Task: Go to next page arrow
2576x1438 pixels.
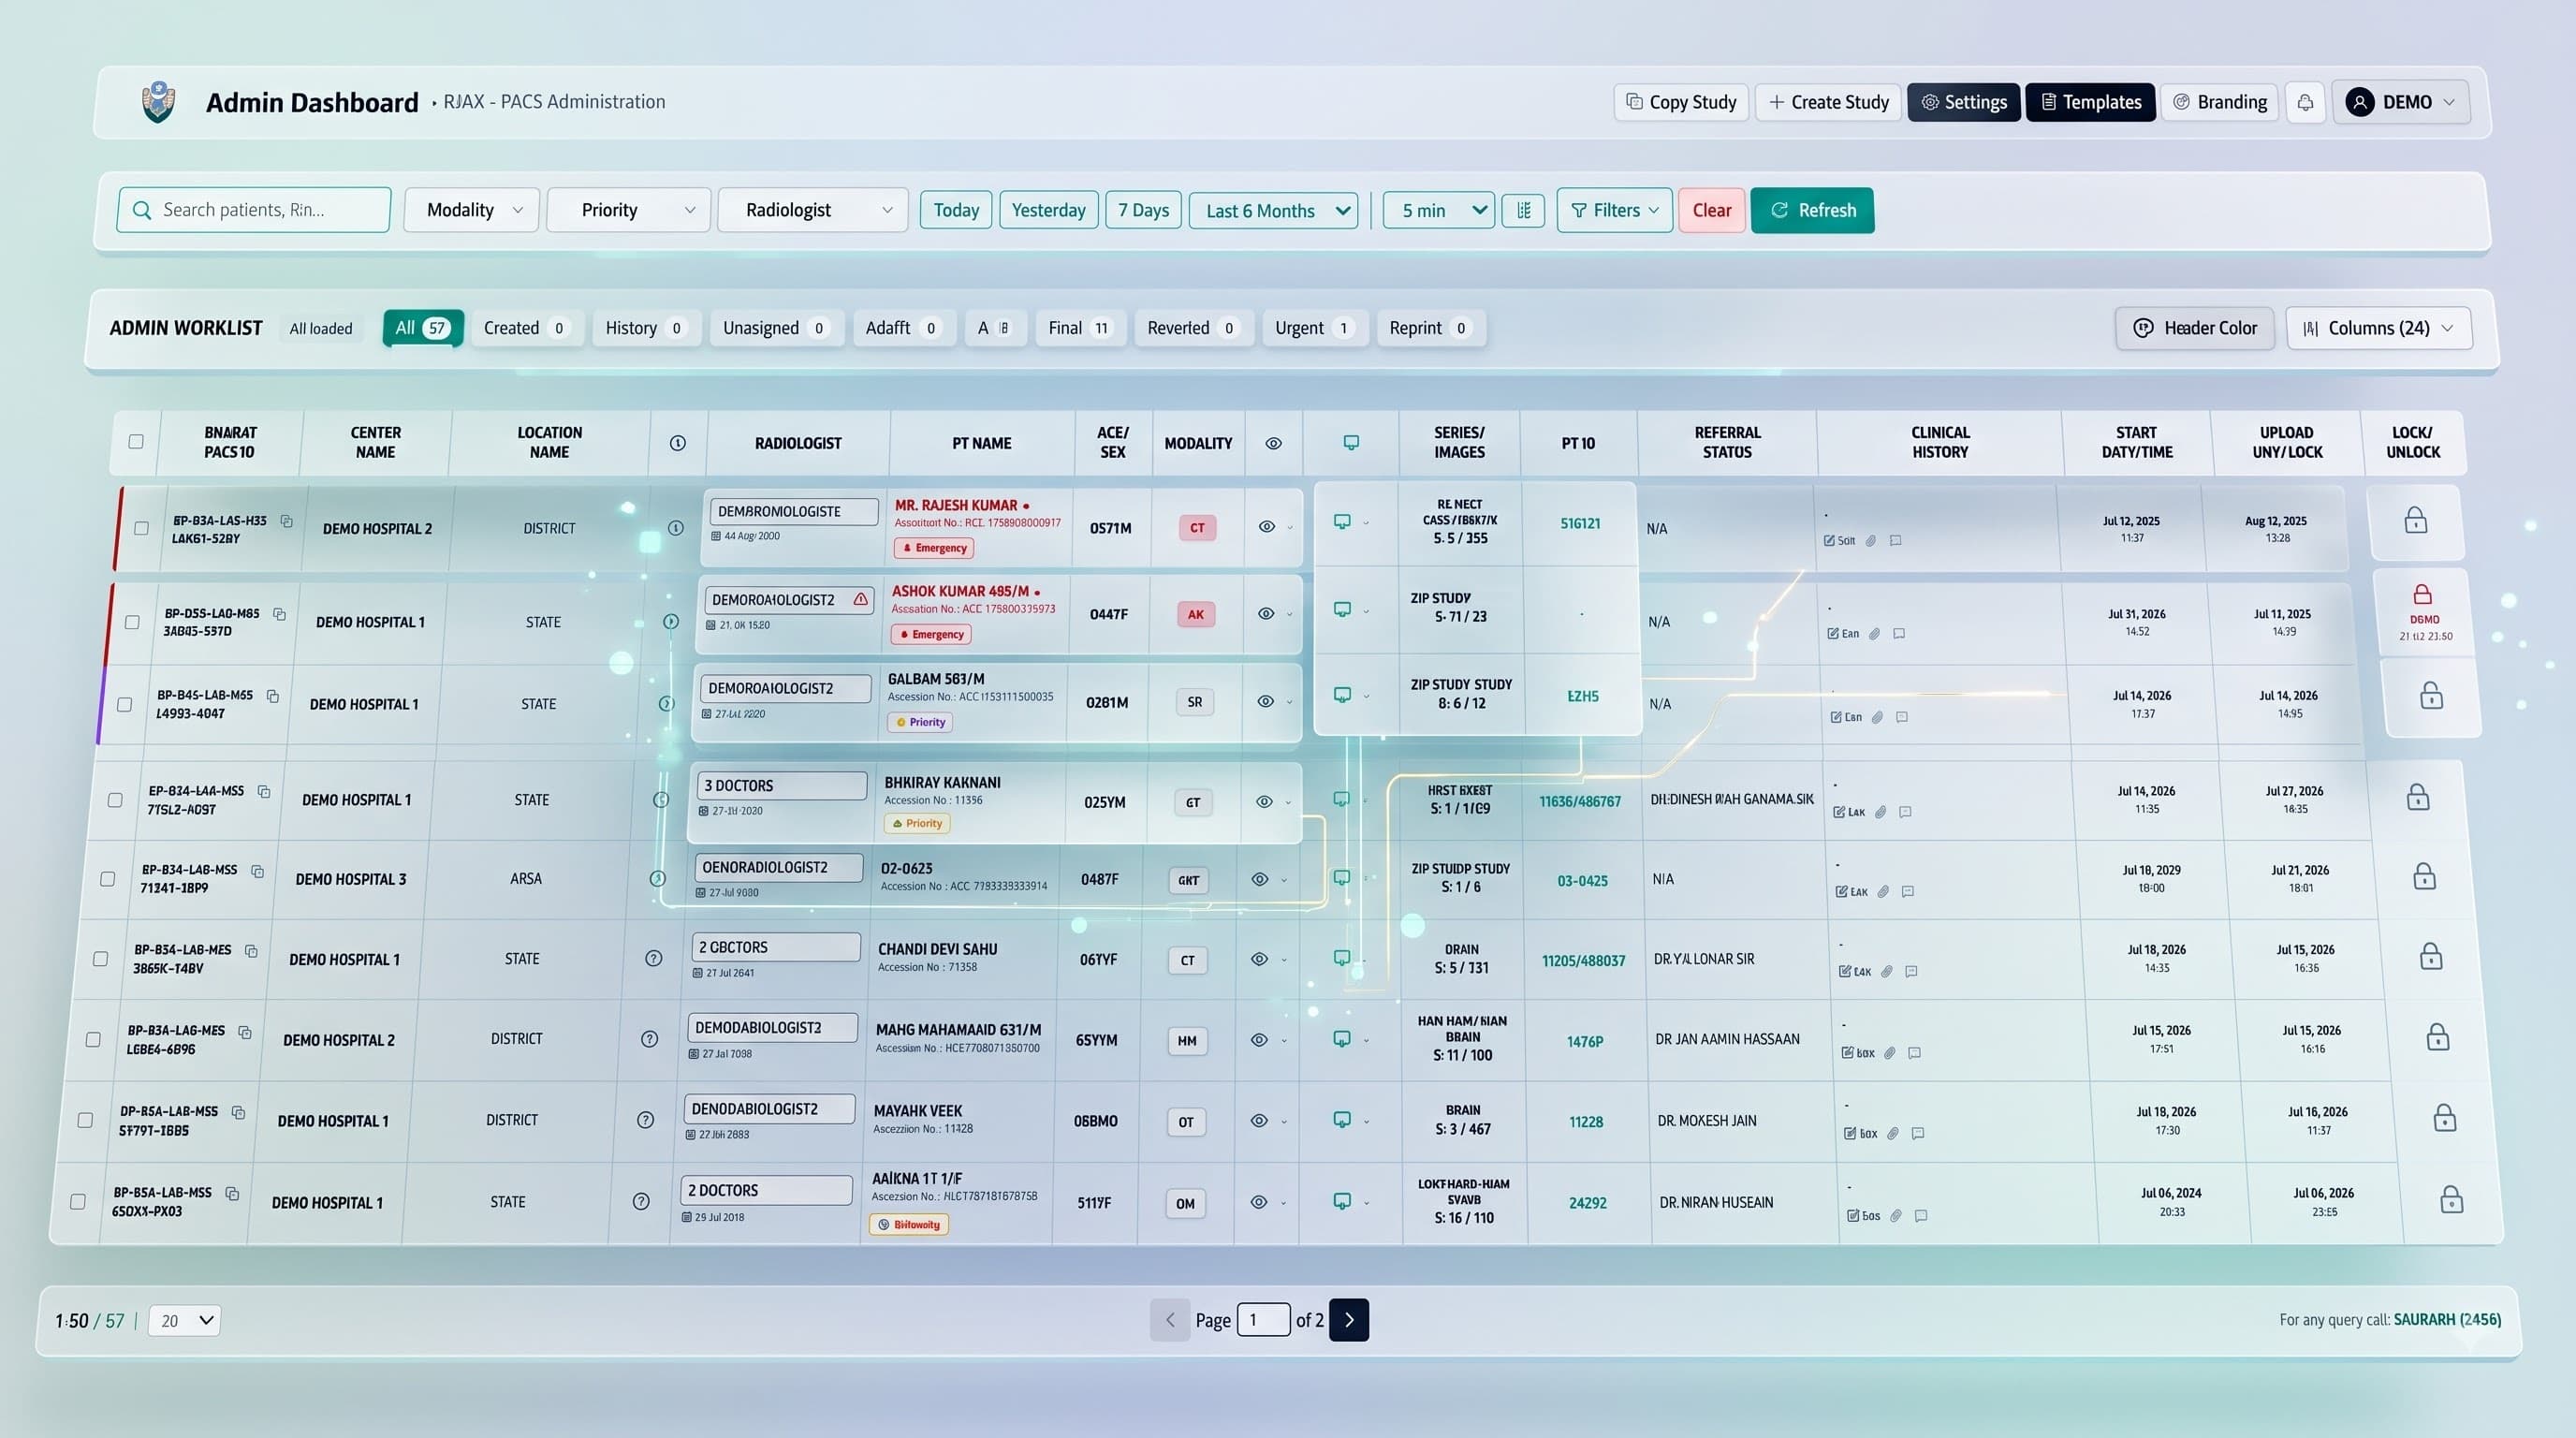Action: click(1349, 1320)
